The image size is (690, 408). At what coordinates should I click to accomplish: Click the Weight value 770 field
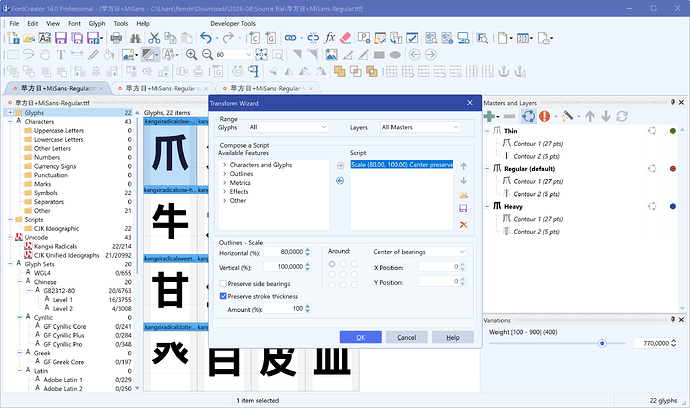[652, 343]
